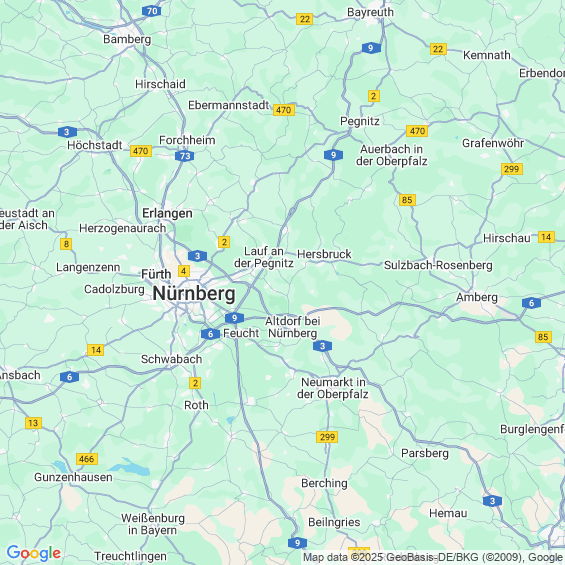Click the A70 highway shield near Bamberg
The height and width of the screenshot is (565, 565).
(x=152, y=11)
